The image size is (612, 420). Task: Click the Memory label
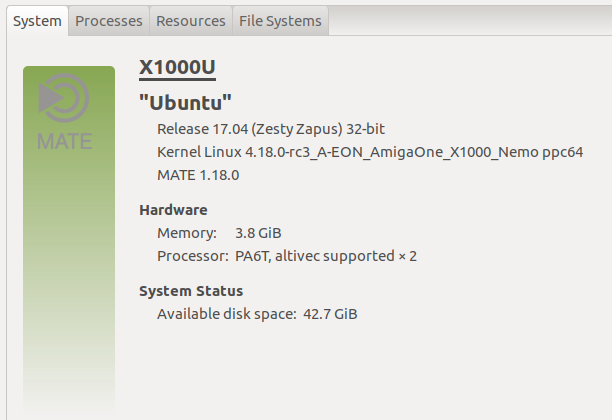186,233
